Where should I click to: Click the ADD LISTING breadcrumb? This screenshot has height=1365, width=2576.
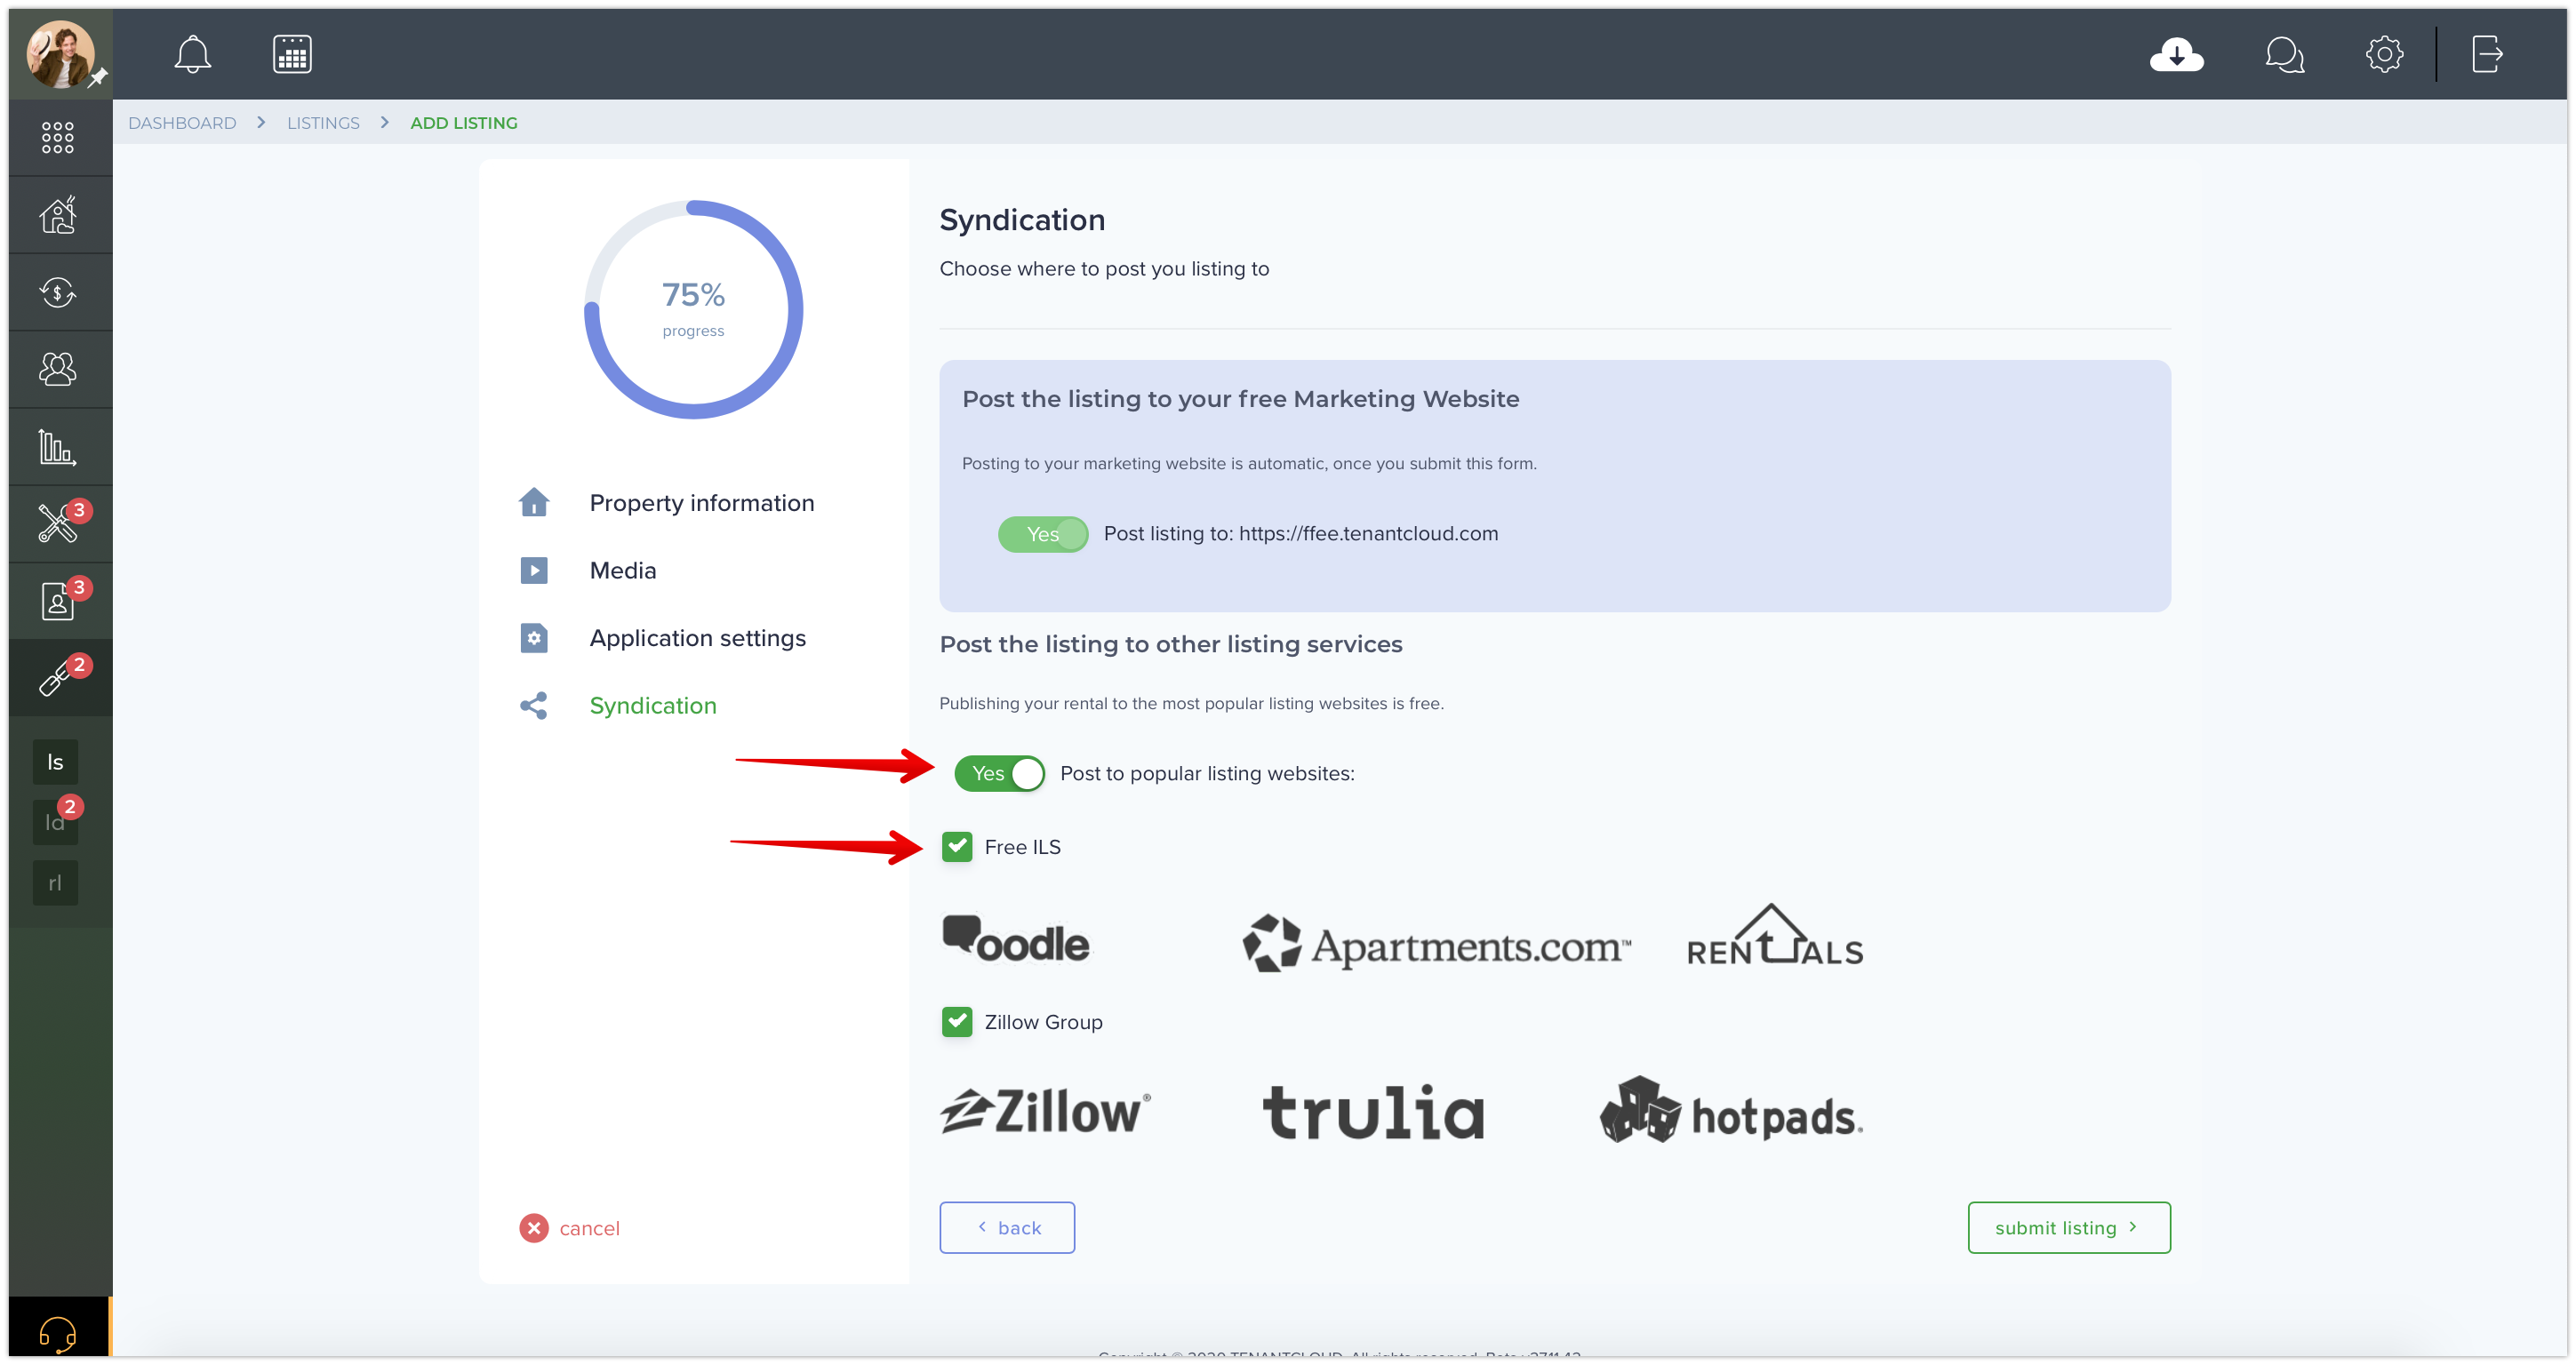tap(464, 123)
